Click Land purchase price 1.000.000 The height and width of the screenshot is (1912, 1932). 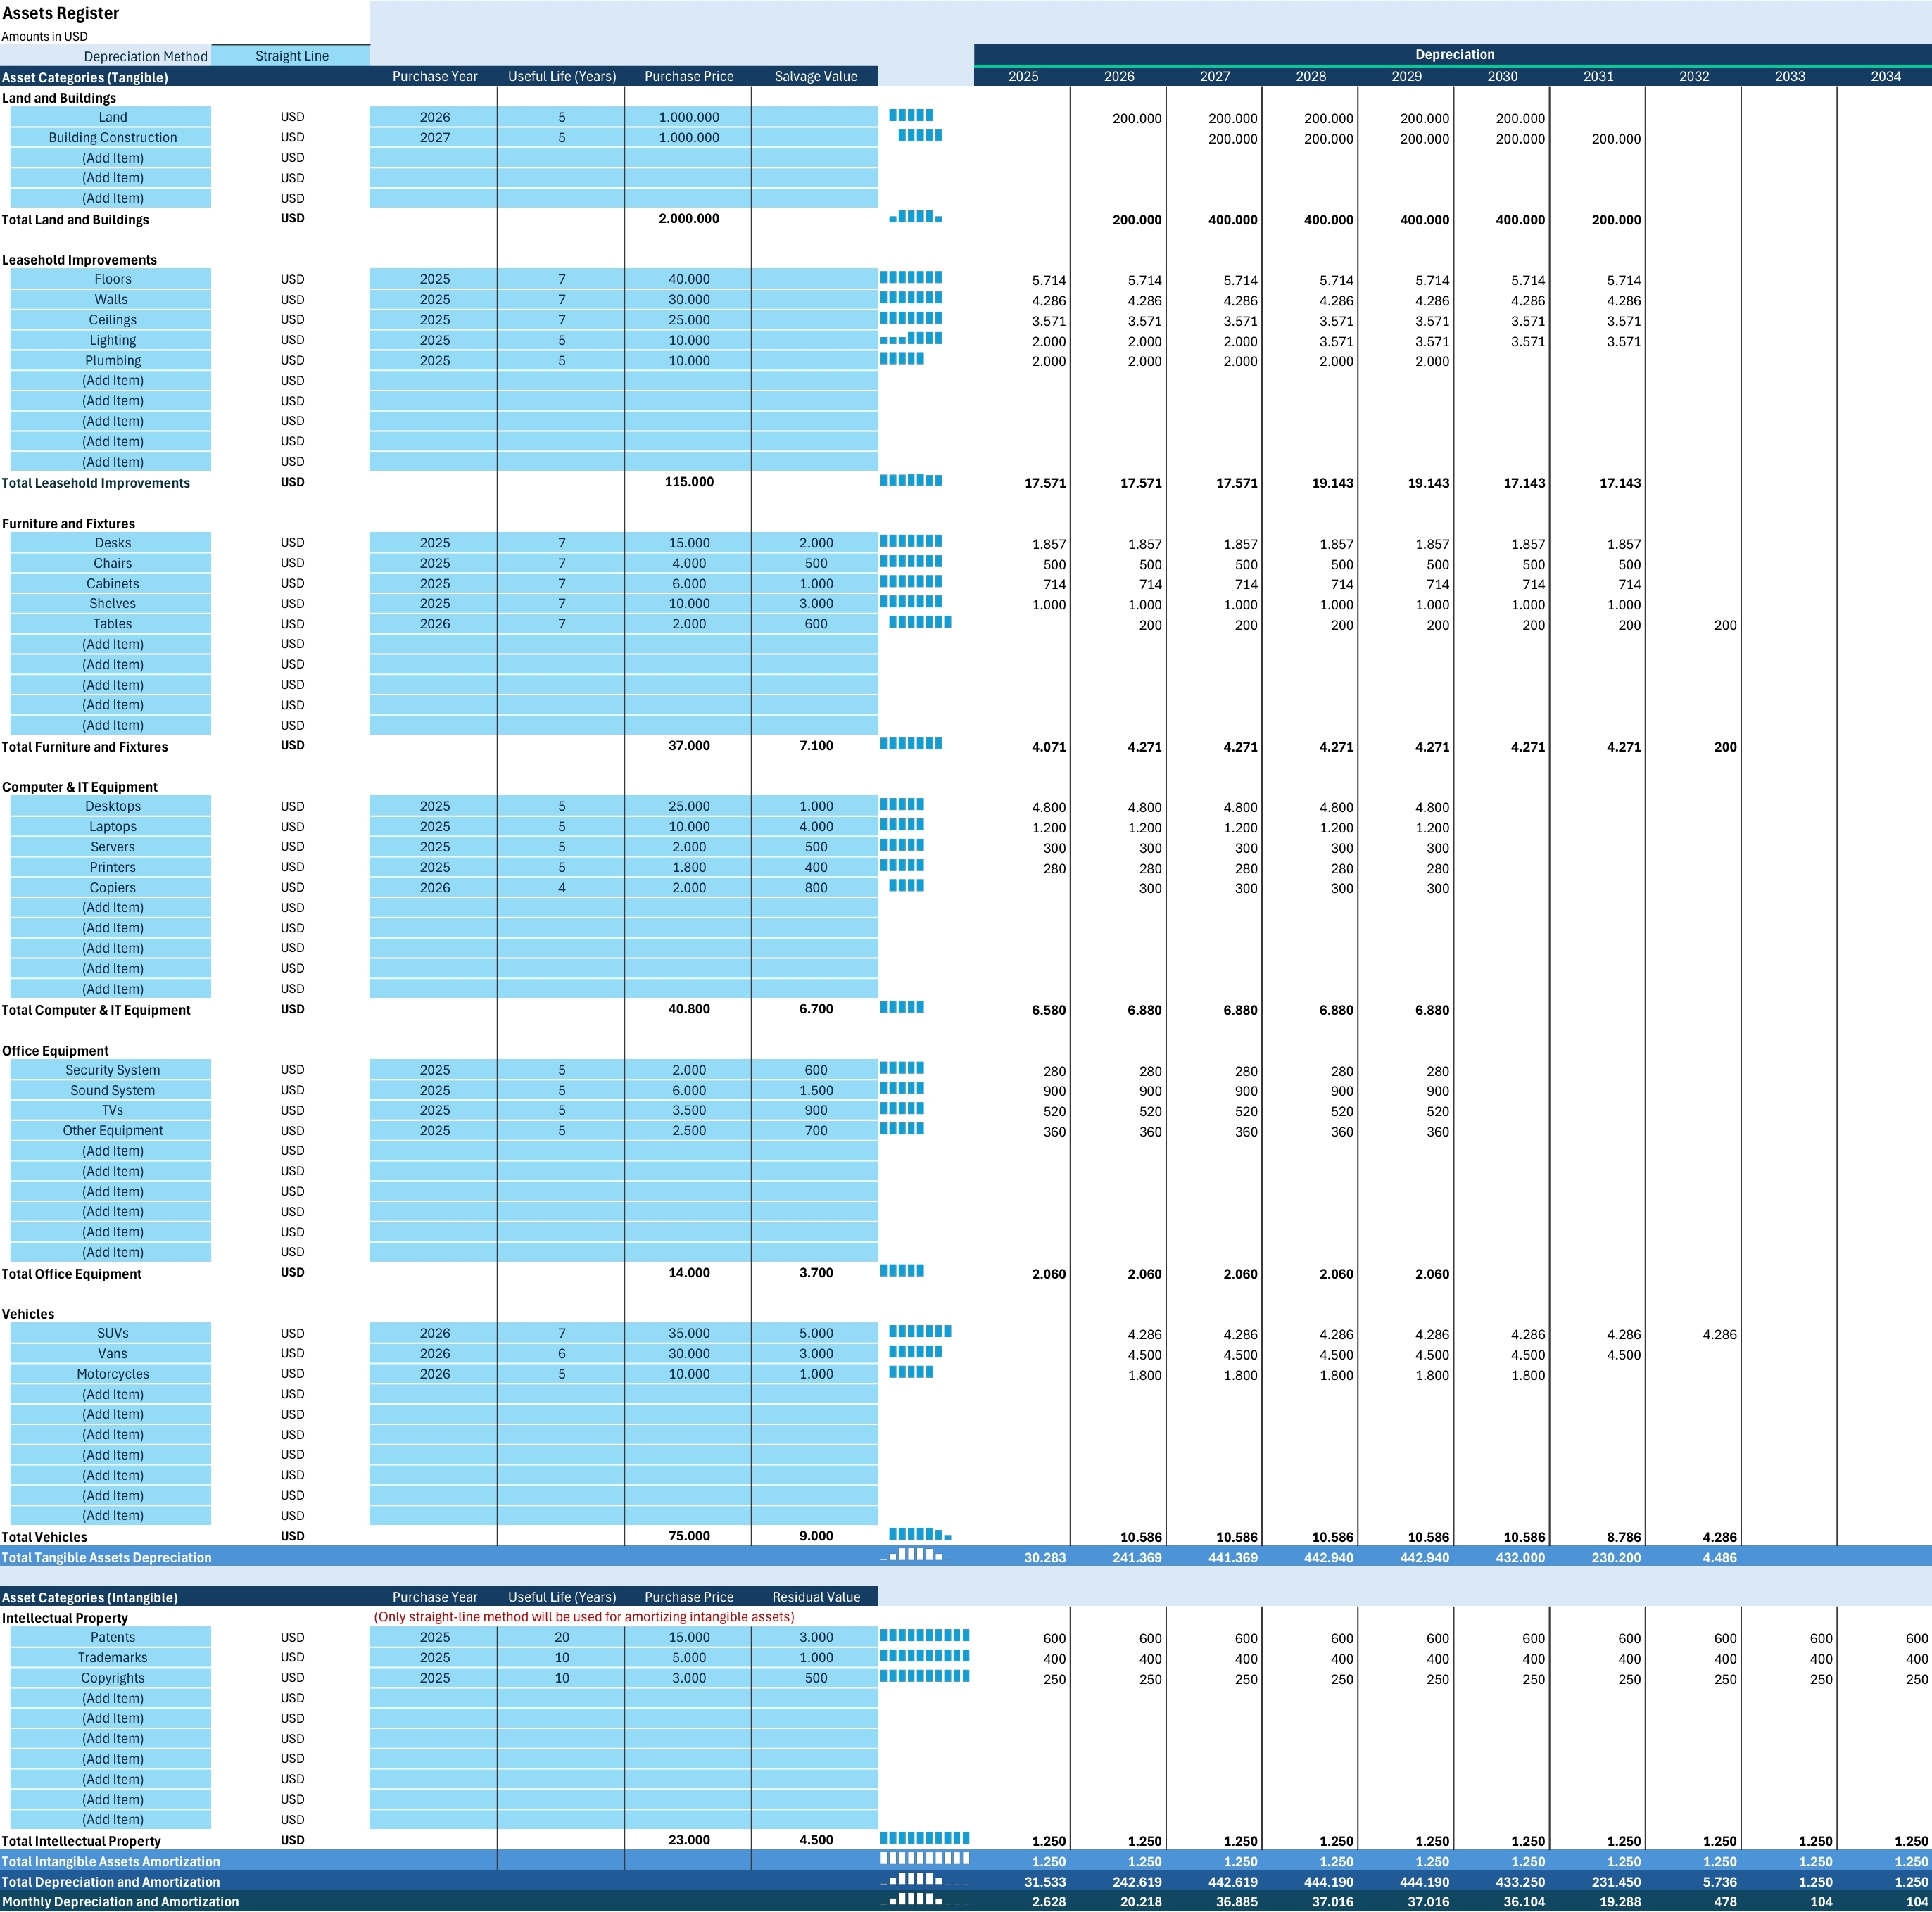pos(688,117)
